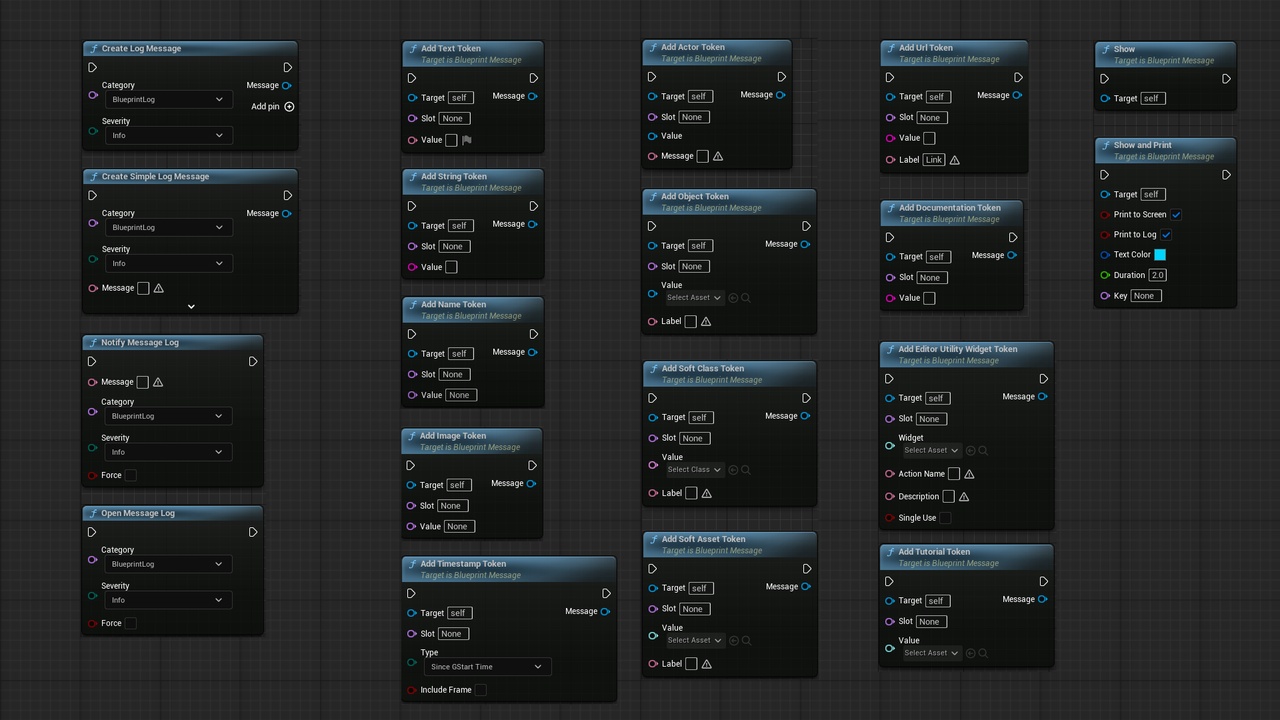Open the Category dropdown in Create Simple Log Message
Image resolution: width=1280 pixels, height=720 pixels.
168,228
